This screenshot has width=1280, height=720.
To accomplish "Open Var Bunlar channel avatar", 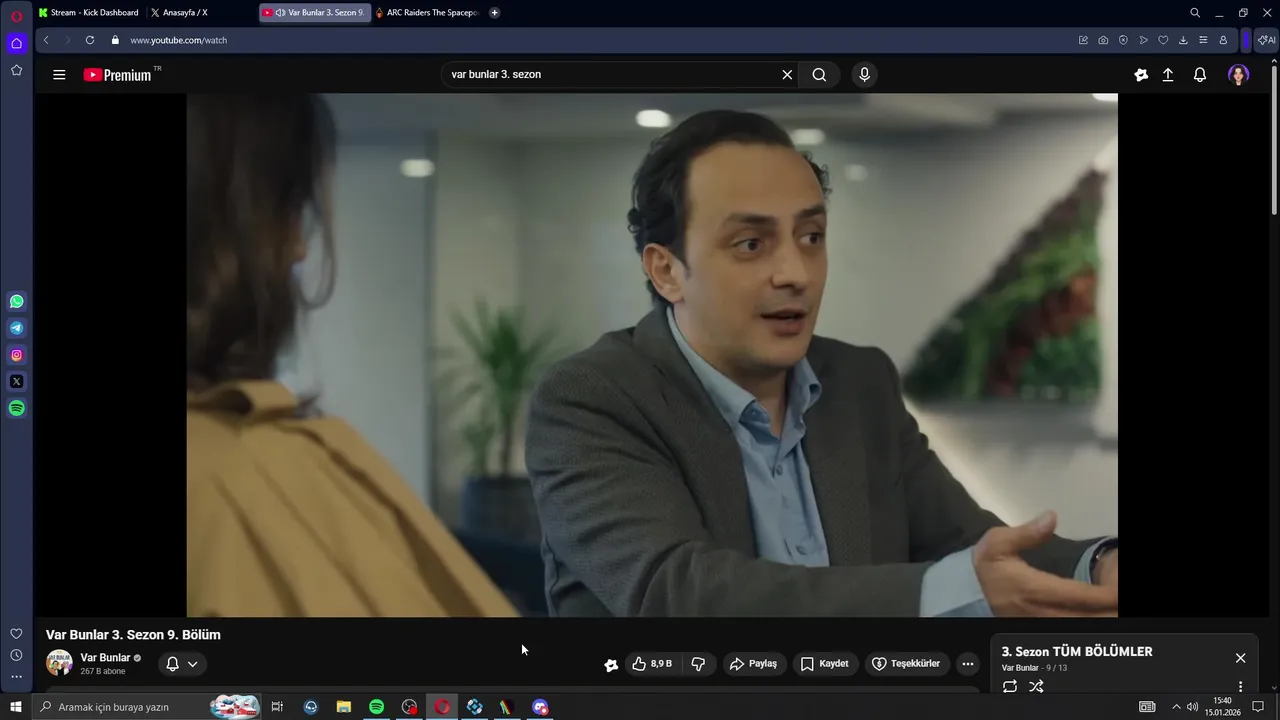I will pos(59,663).
